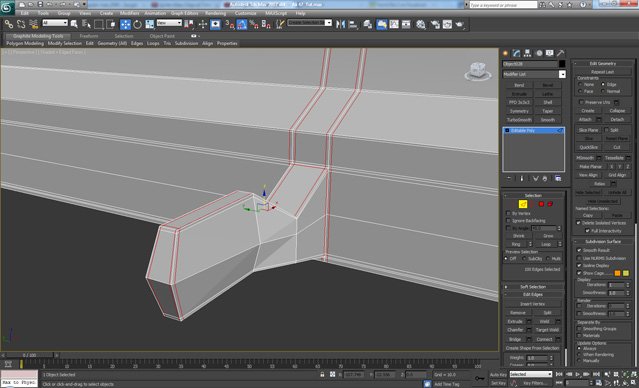Open Select by Name dialog
The width and height of the screenshot is (639, 388).
[x=86, y=24]
